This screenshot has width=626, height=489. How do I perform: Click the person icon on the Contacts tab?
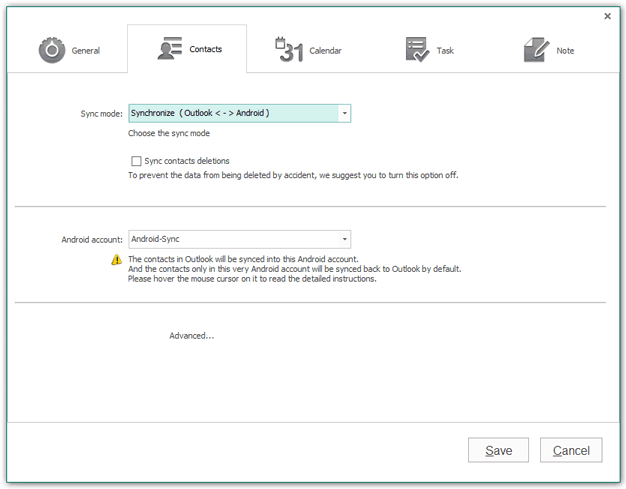170,49
